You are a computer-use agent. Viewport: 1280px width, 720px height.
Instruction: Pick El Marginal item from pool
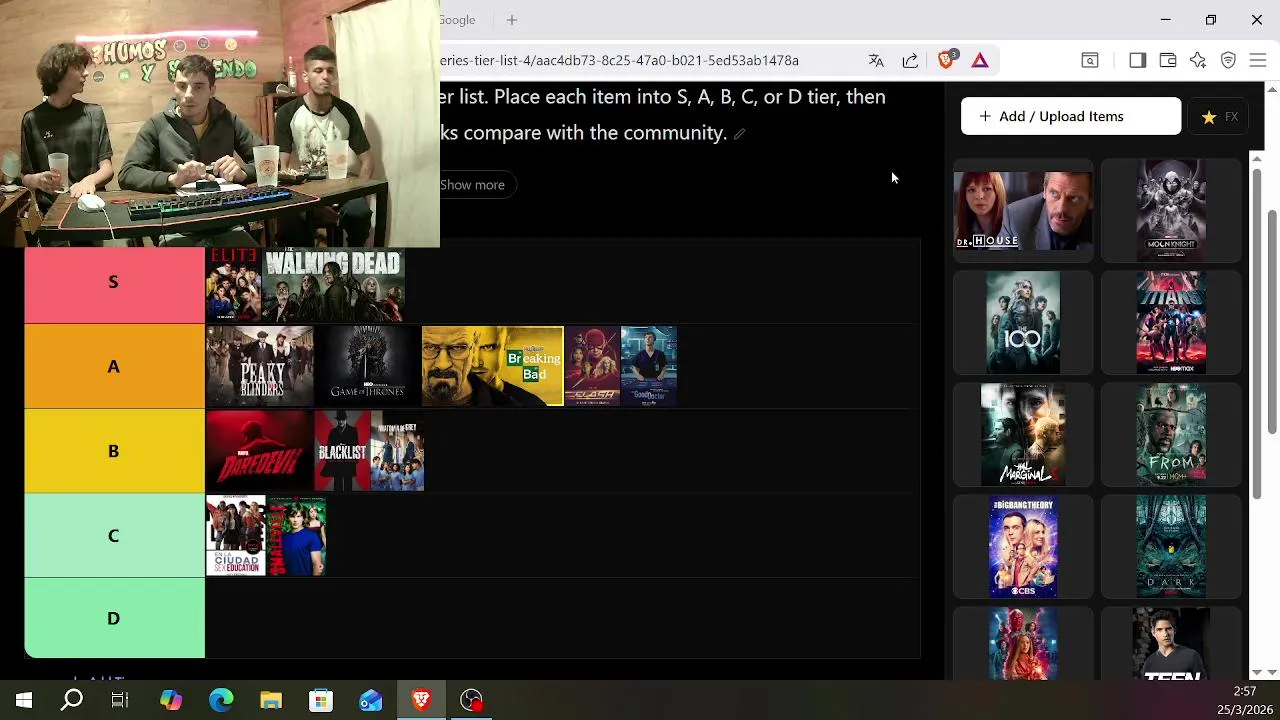tap(1023, 434)
